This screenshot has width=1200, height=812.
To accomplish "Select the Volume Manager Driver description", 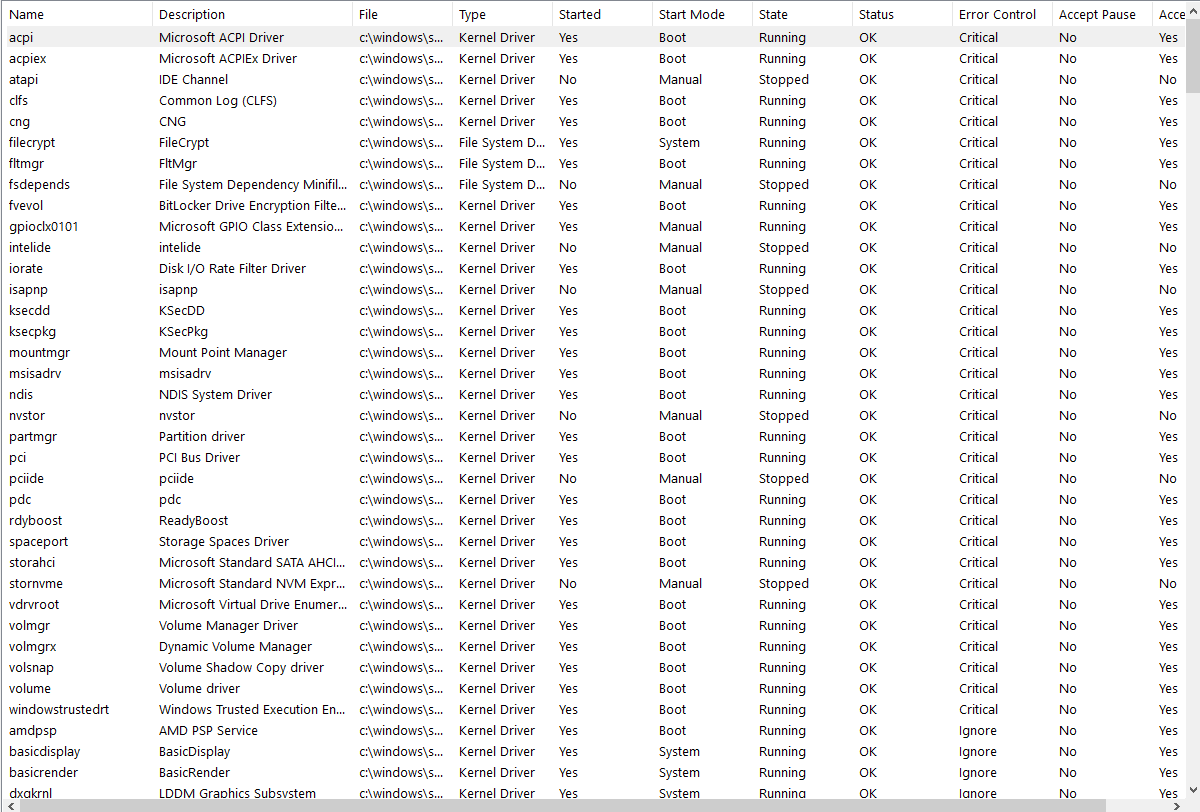I will tap(229, 625).
